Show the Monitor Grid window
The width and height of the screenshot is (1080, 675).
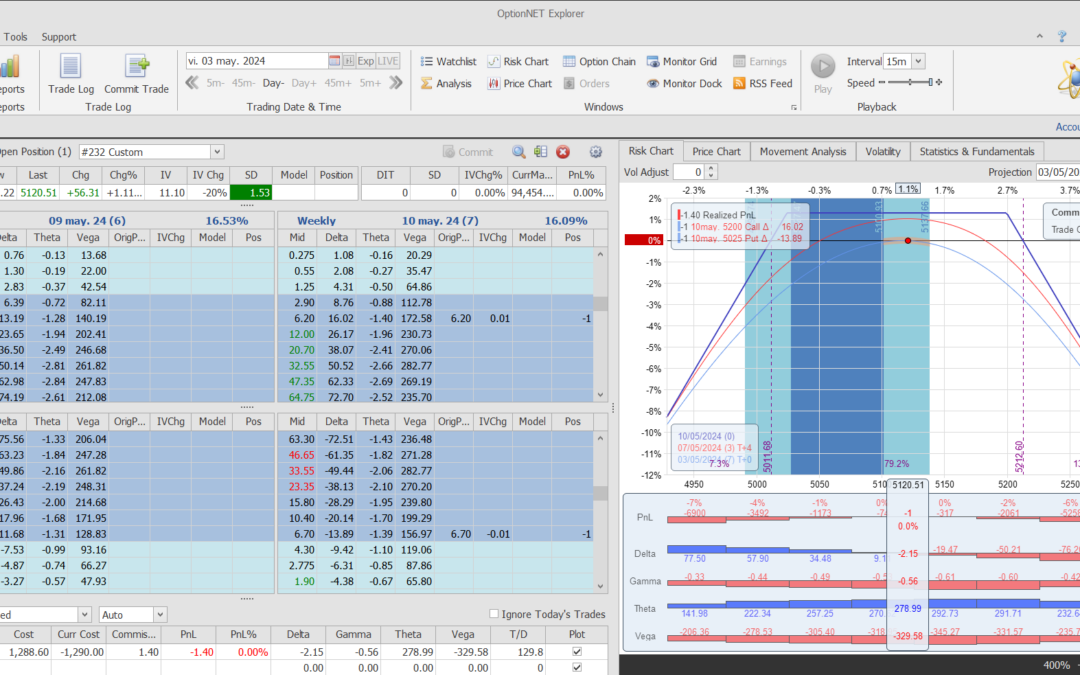686,61
